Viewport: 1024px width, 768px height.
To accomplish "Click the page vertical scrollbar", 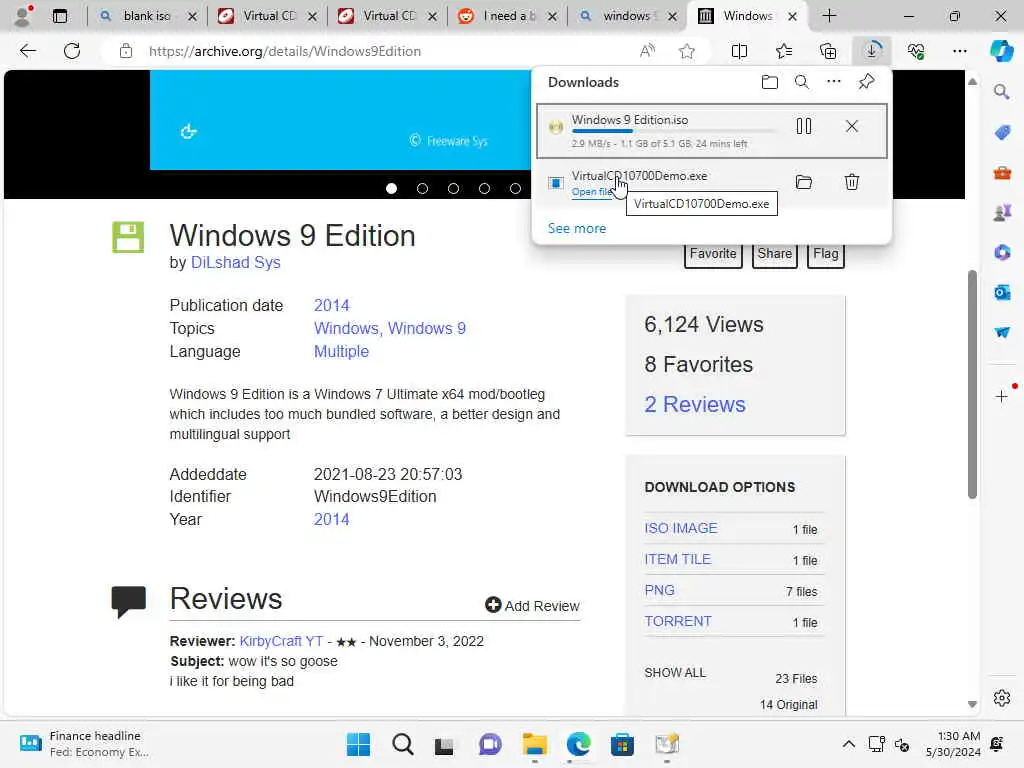I will (x=972, y=385).
